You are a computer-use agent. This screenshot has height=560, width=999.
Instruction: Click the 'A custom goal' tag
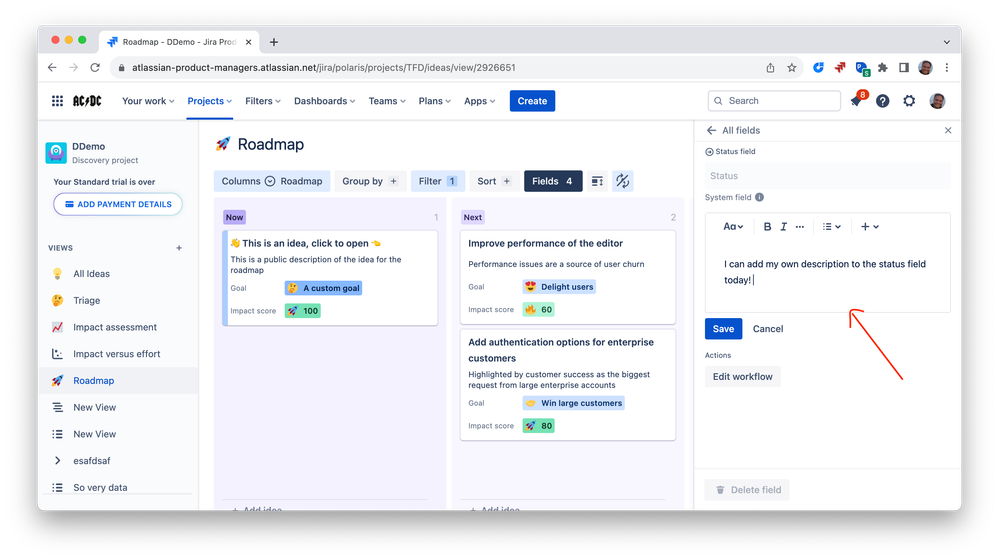click(x=324, y=288)
